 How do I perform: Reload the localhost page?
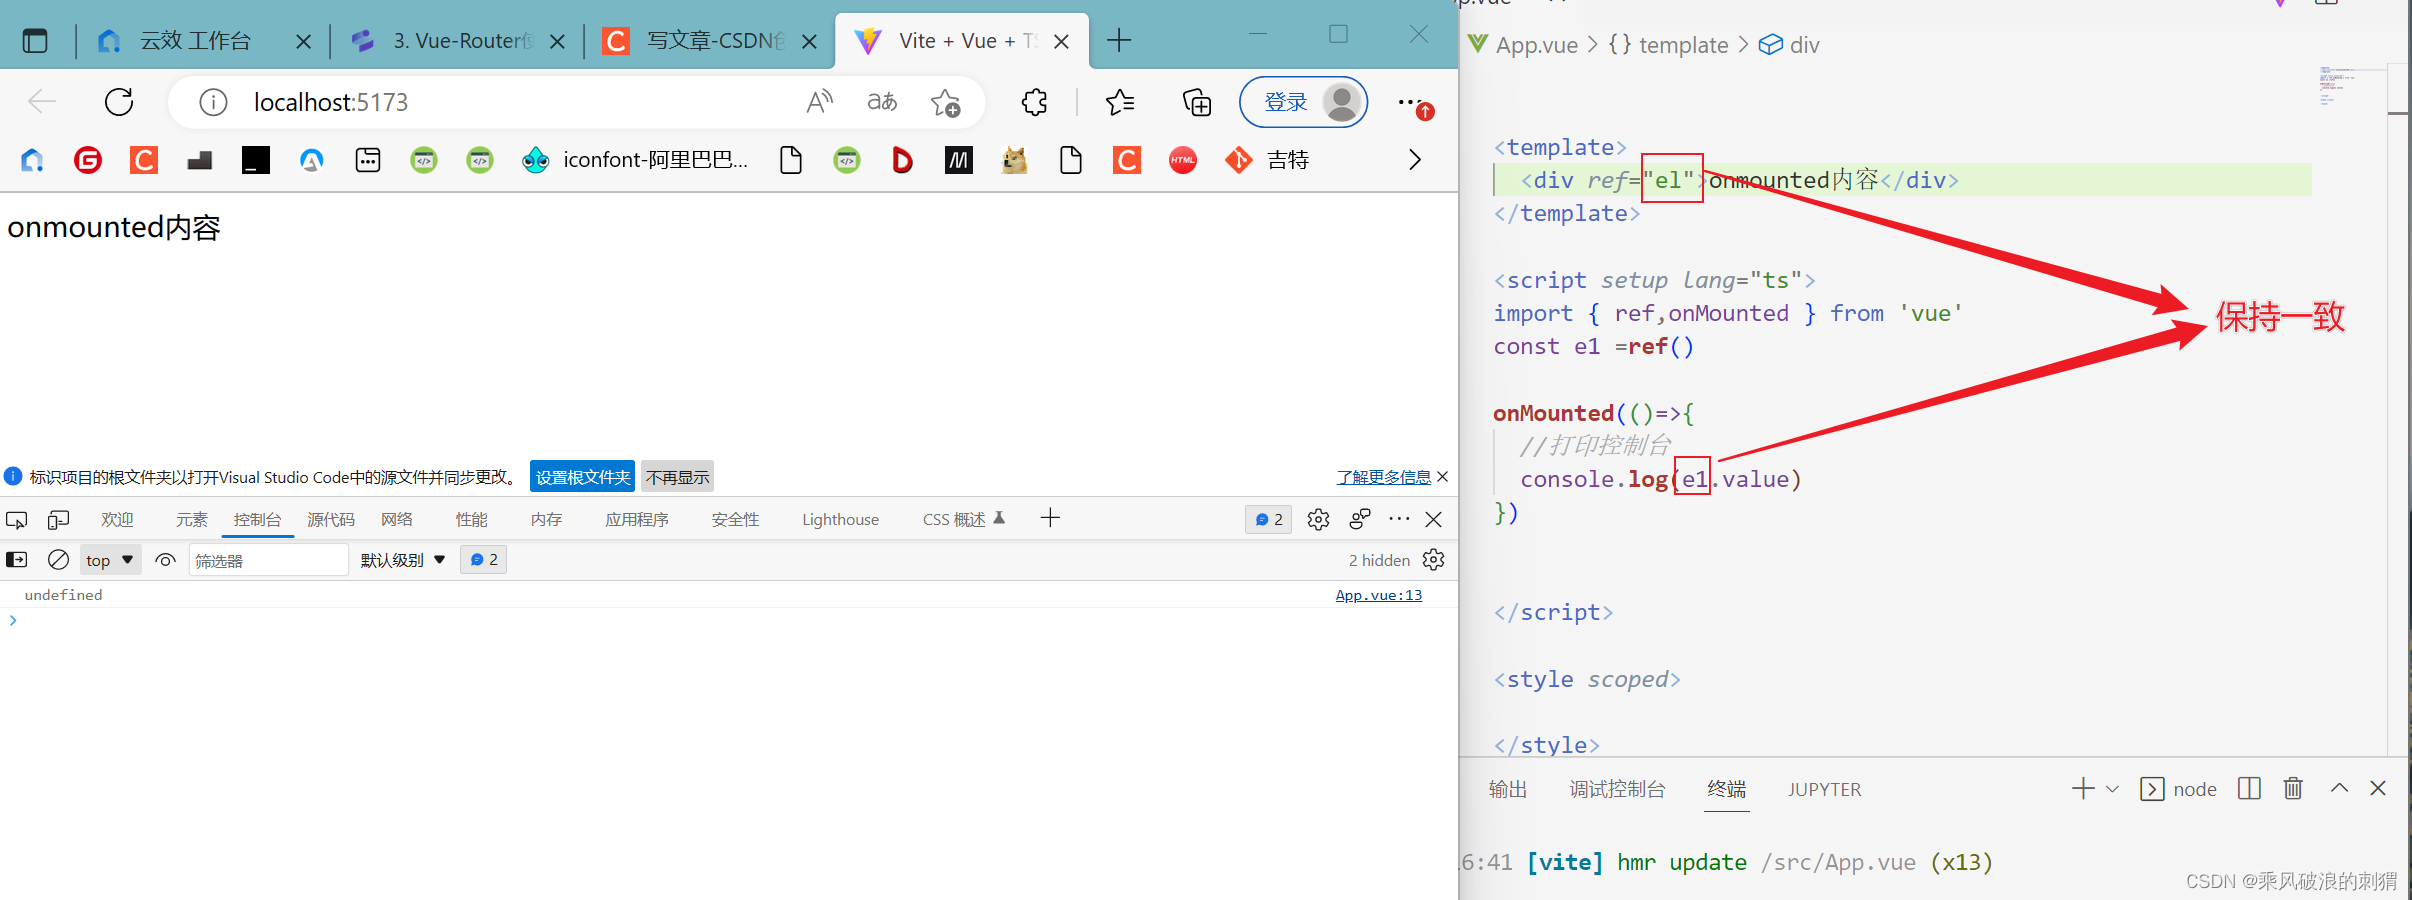click(x=119, y=102)
